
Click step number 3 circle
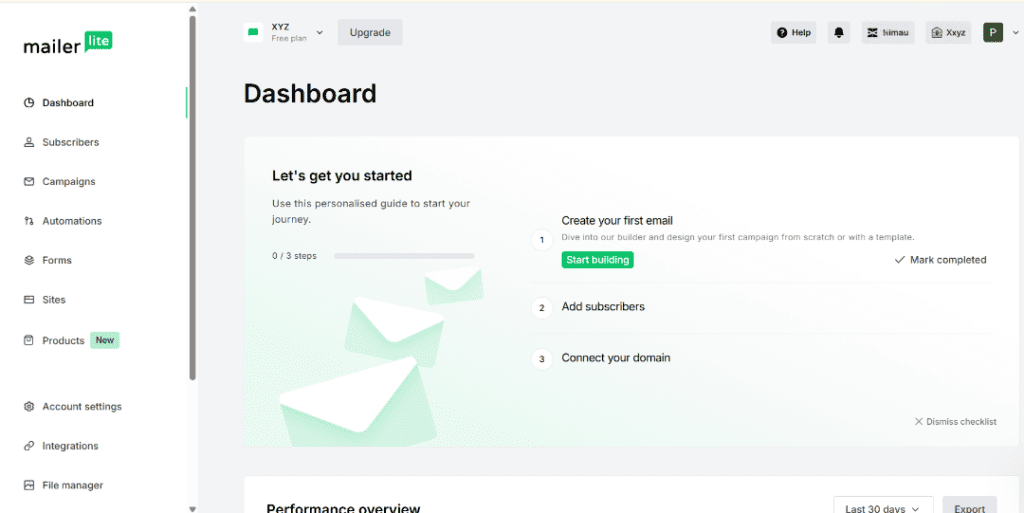541,359
